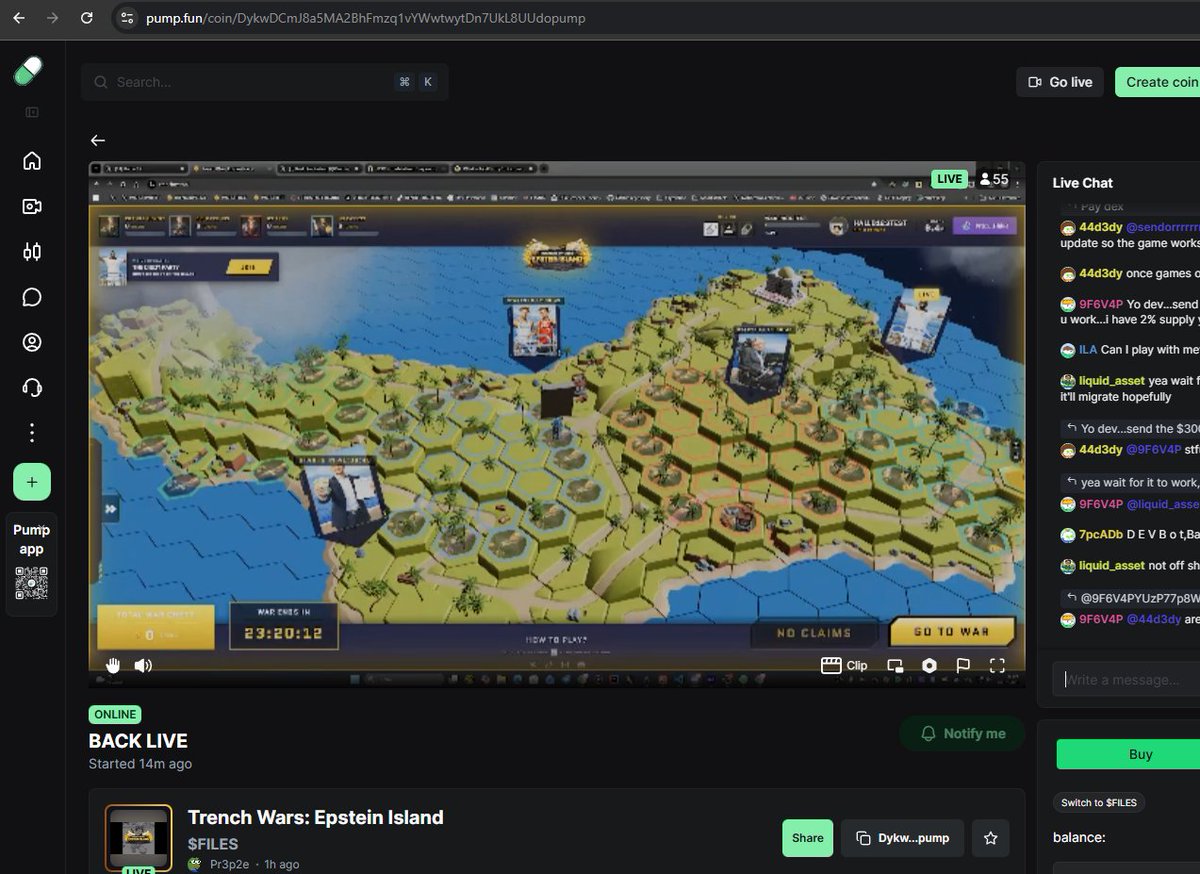Star the Trench Wars coin as favorite
This screenshot has width=1200, height=874.
[x=990, y=838]
